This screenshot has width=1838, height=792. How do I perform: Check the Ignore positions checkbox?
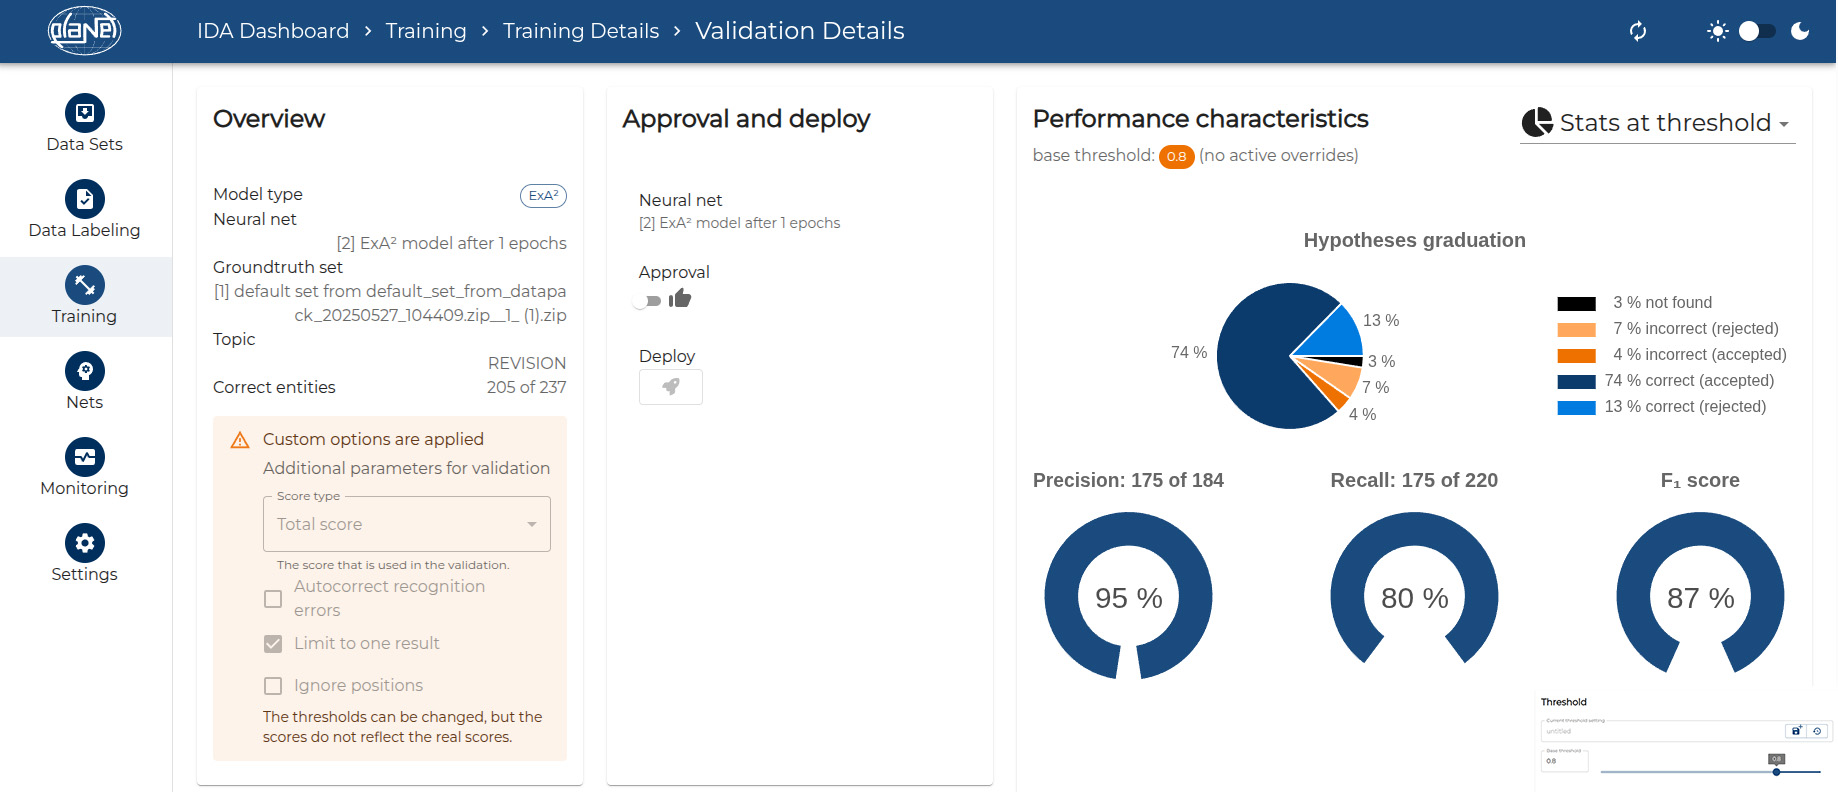pyautogui.click(x=273, y=686)
